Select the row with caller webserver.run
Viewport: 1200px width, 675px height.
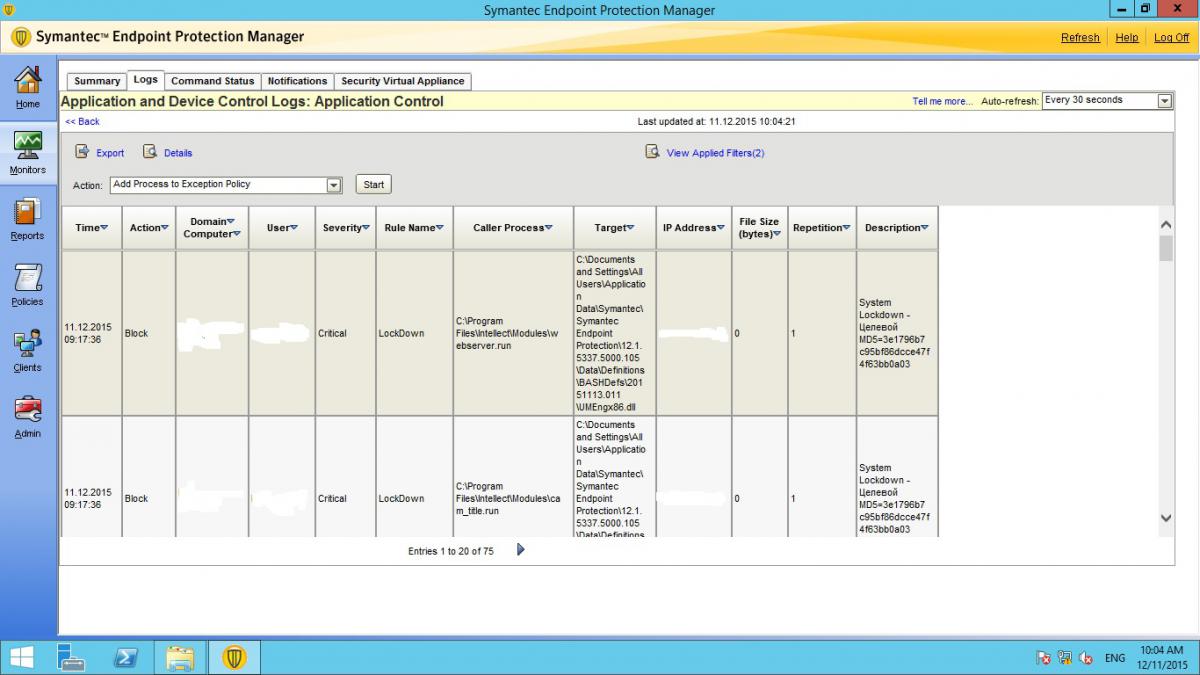point(500,333)
